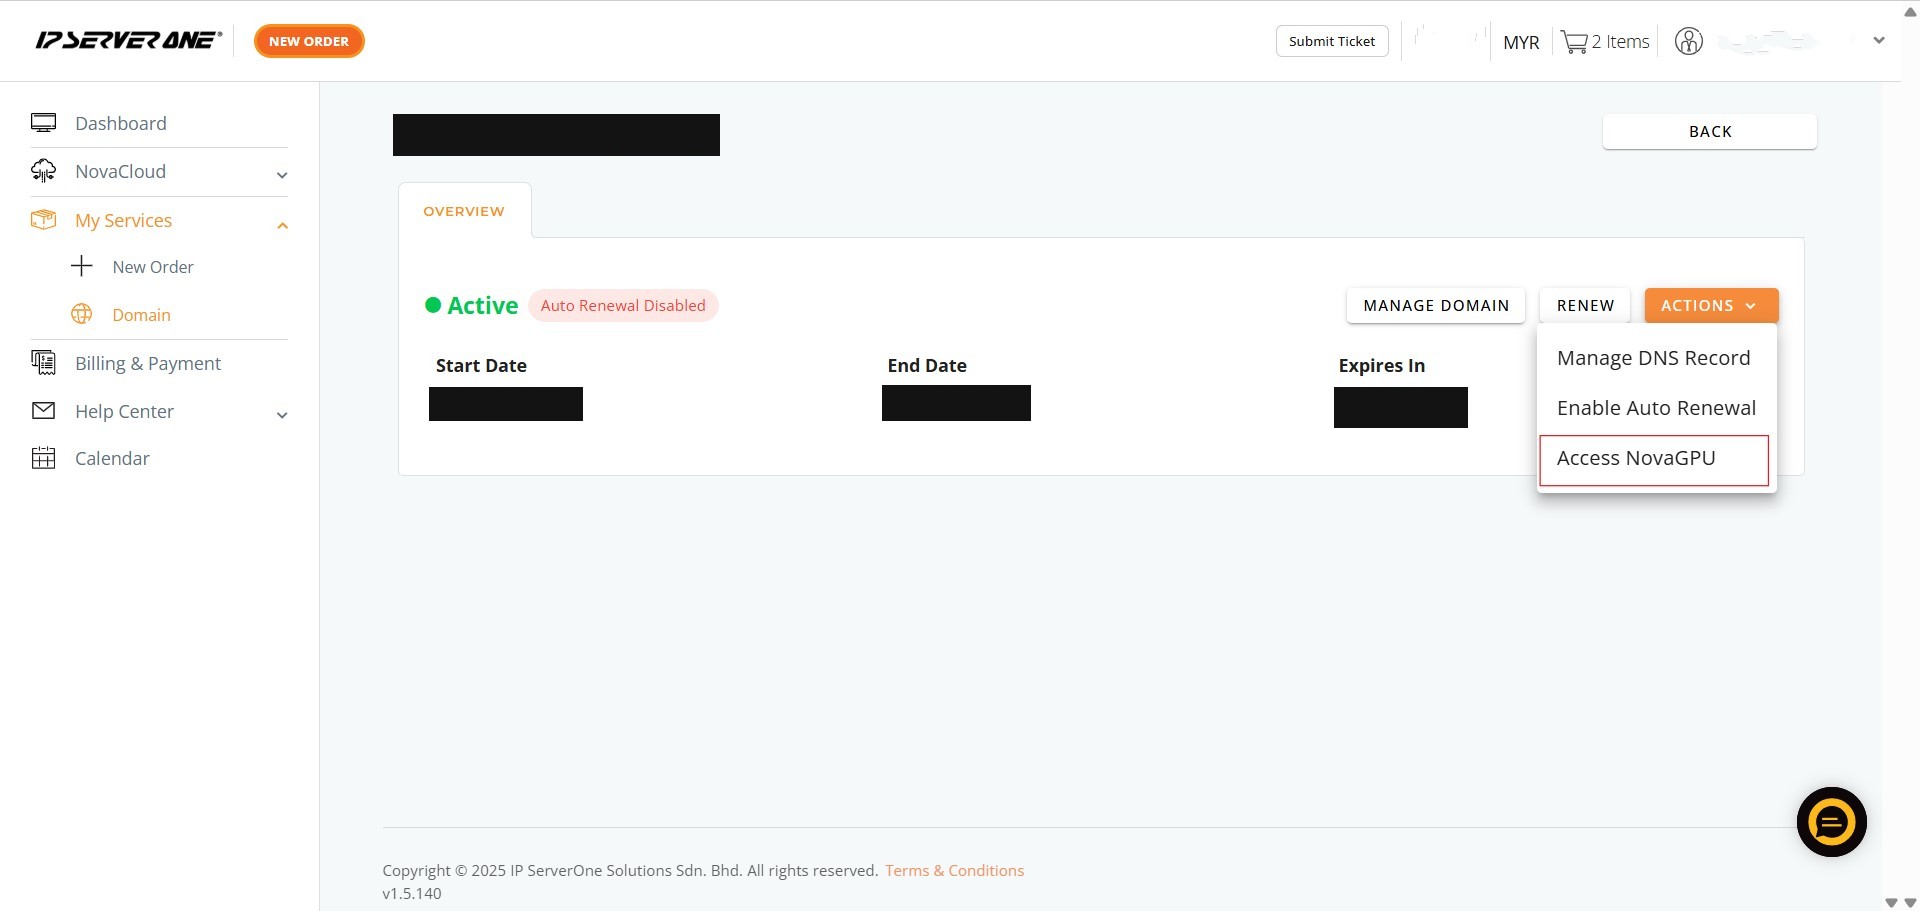Click the Terms & Conditions footer link

click(954, 870)
